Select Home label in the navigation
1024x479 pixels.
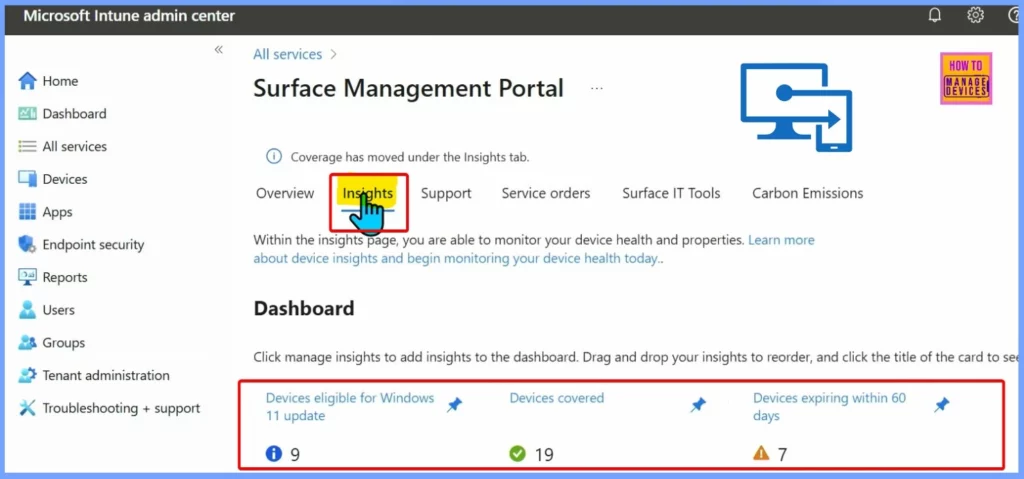pyautogui.click(x=60, y=81)
